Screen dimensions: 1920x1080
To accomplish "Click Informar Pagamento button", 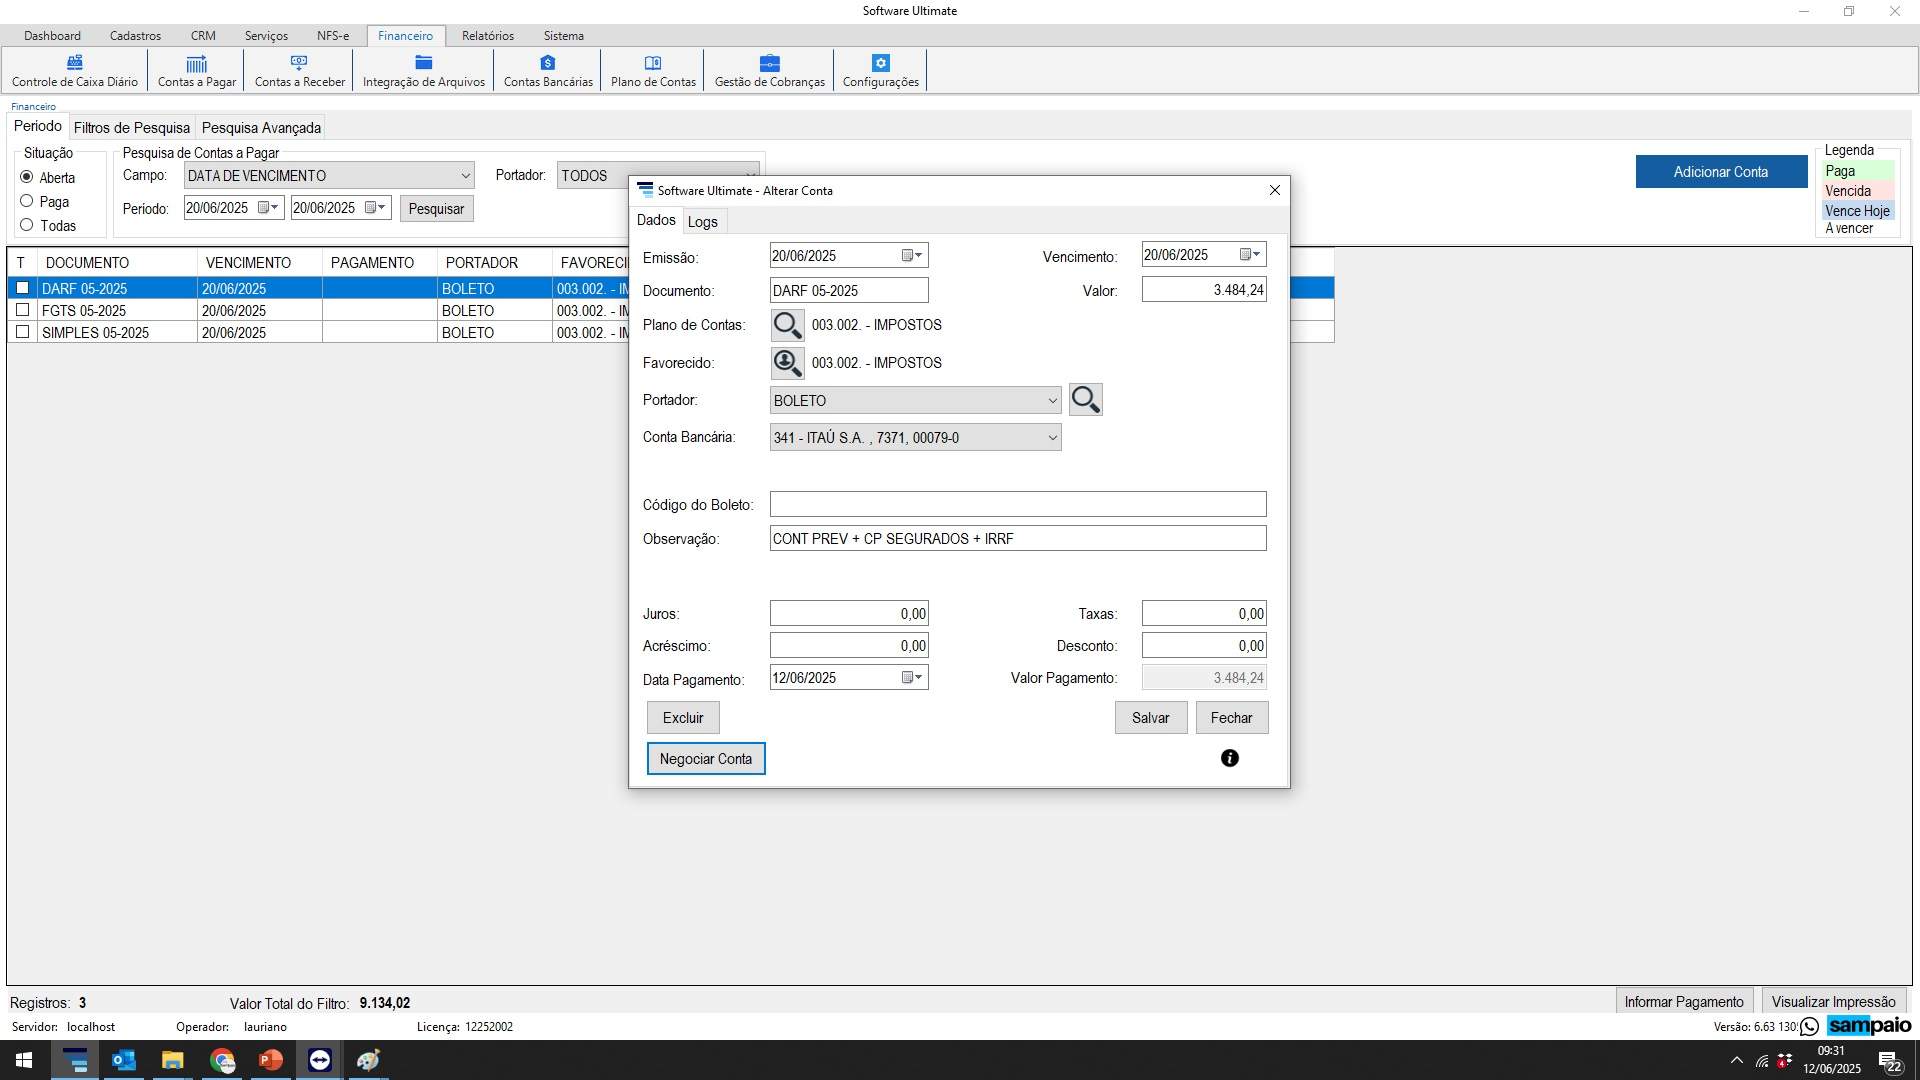I will pos(1684,1002).
